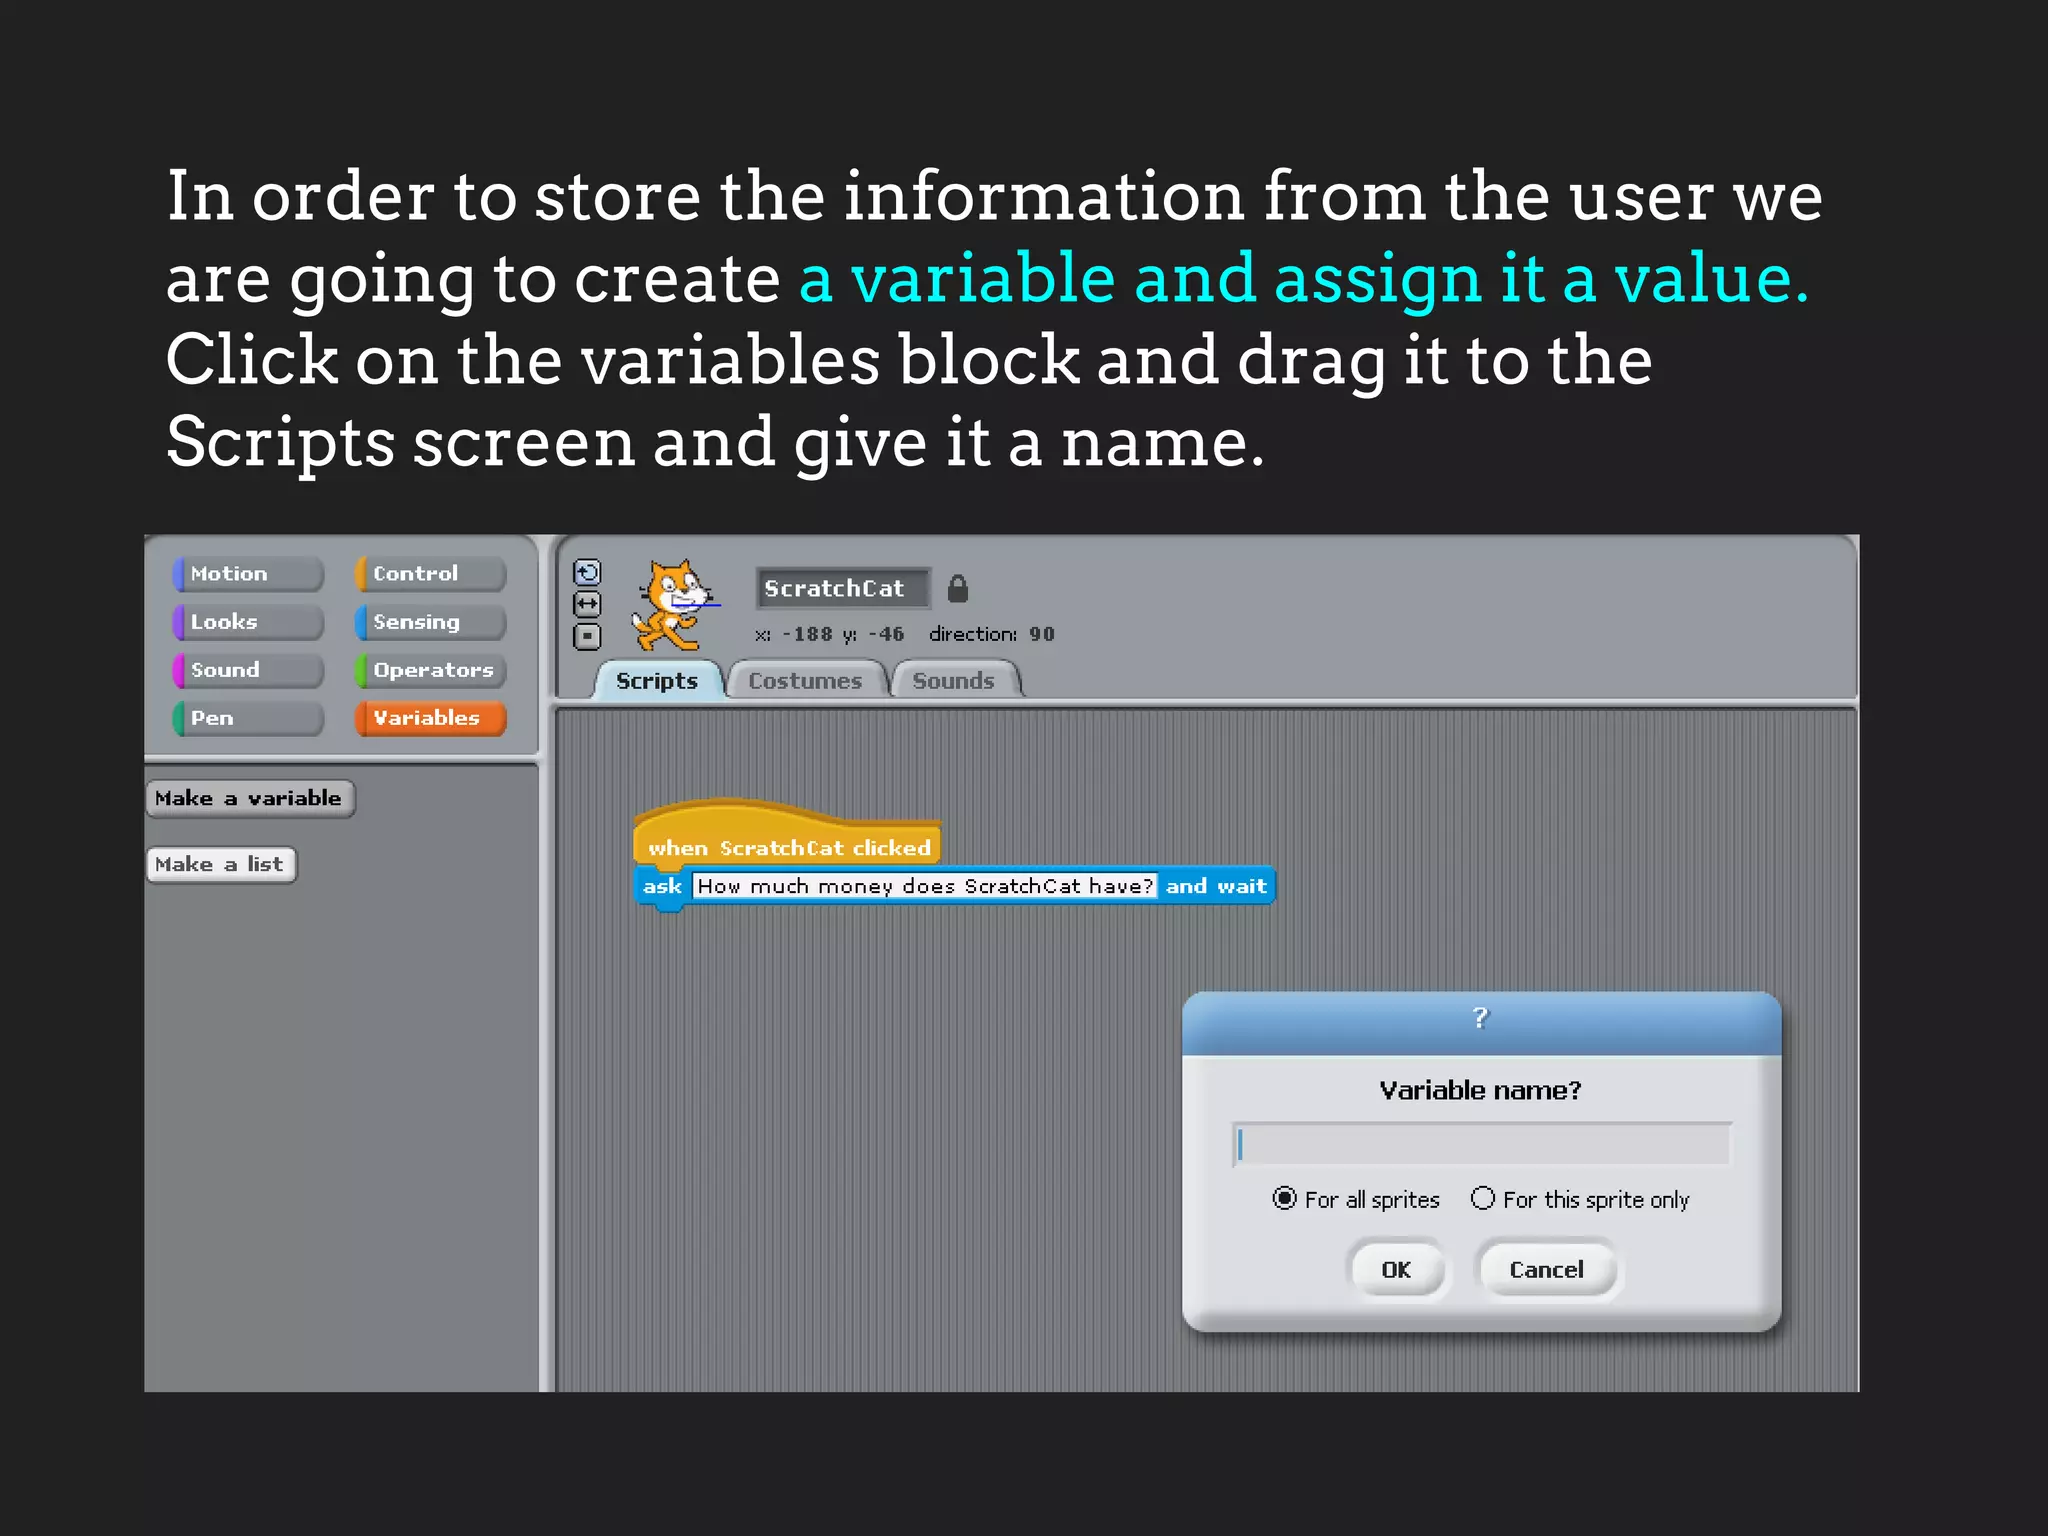
Task: Switch to the Costumes tab
Action: pos(805,680)
